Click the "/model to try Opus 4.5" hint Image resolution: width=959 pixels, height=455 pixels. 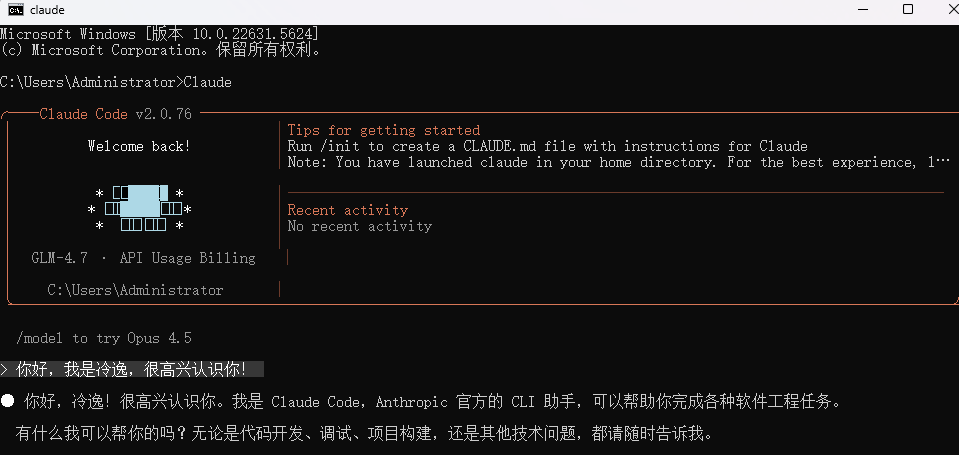pyautogui.click(x=104, y=338)
